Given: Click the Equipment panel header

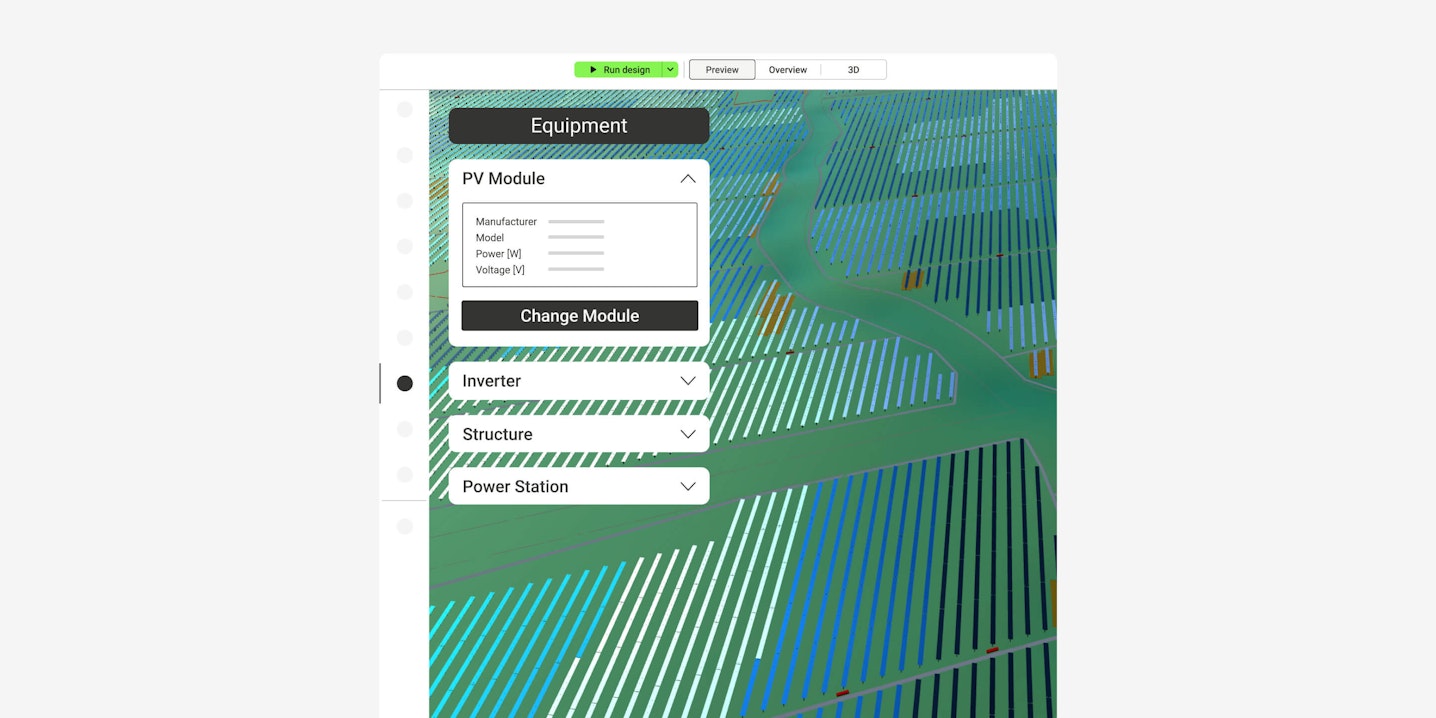Looking at the screenshot, I should pos(579,126).
